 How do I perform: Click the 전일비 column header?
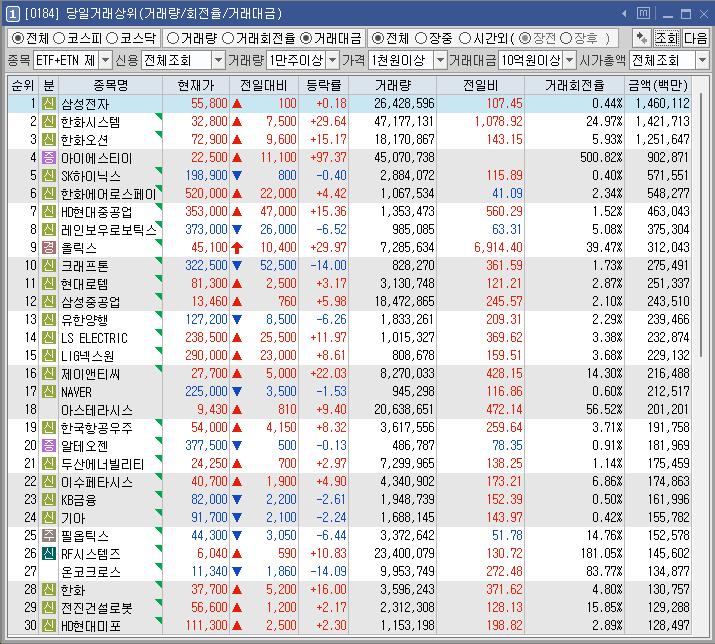click(x=481, y=85)
